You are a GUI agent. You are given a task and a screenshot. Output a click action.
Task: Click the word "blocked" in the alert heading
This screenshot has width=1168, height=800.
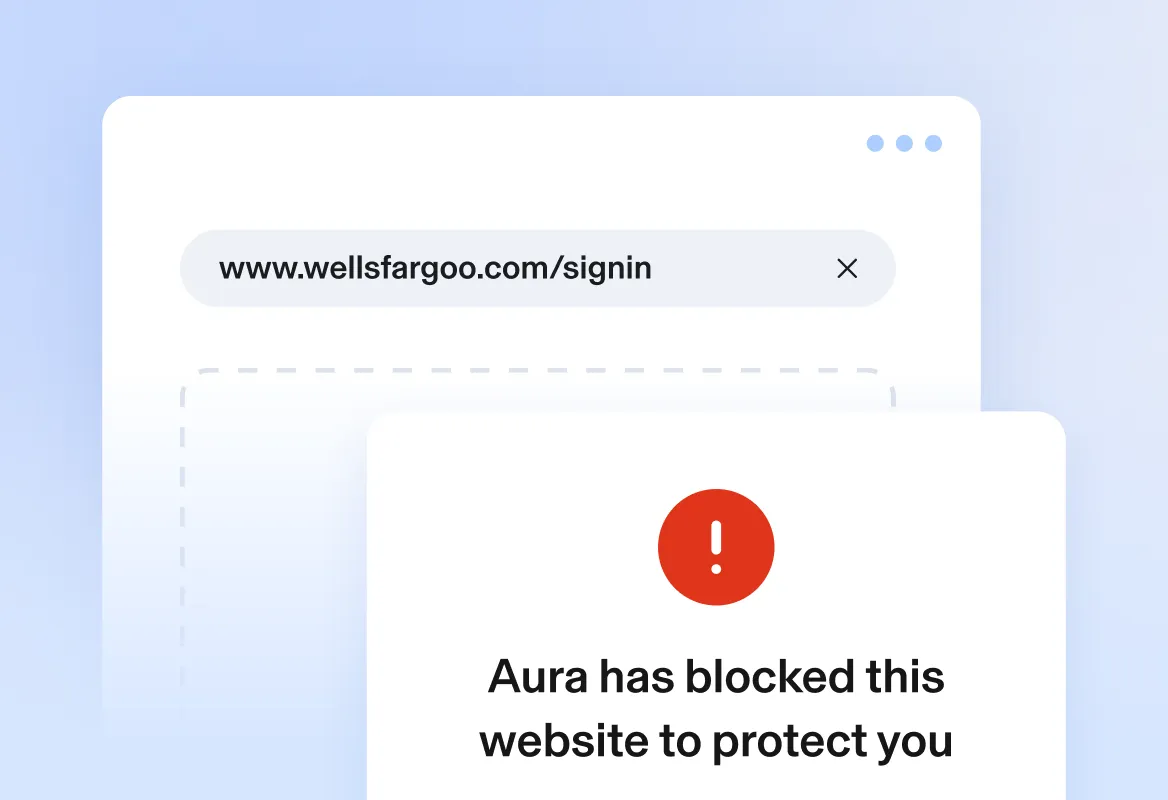pos(769,676)
